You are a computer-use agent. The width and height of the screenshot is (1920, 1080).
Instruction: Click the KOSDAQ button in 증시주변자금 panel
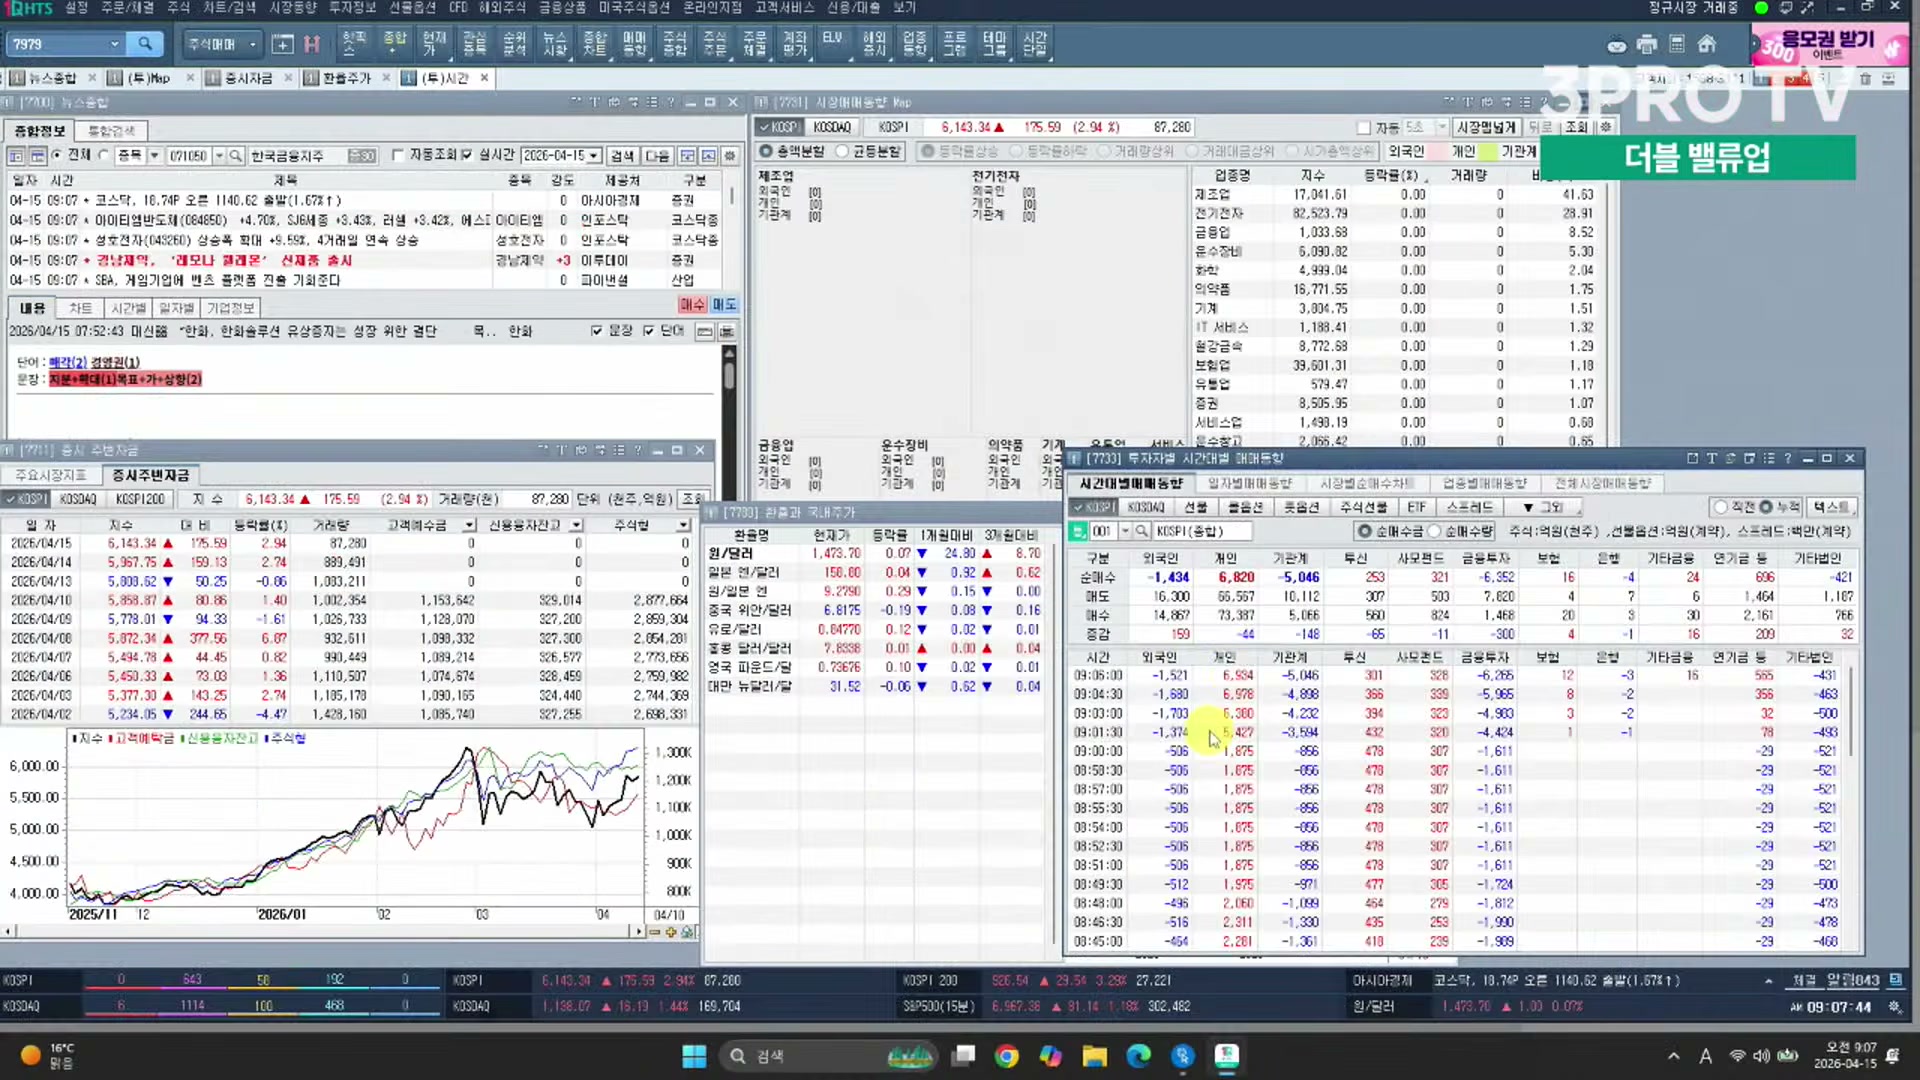(78, 499)
